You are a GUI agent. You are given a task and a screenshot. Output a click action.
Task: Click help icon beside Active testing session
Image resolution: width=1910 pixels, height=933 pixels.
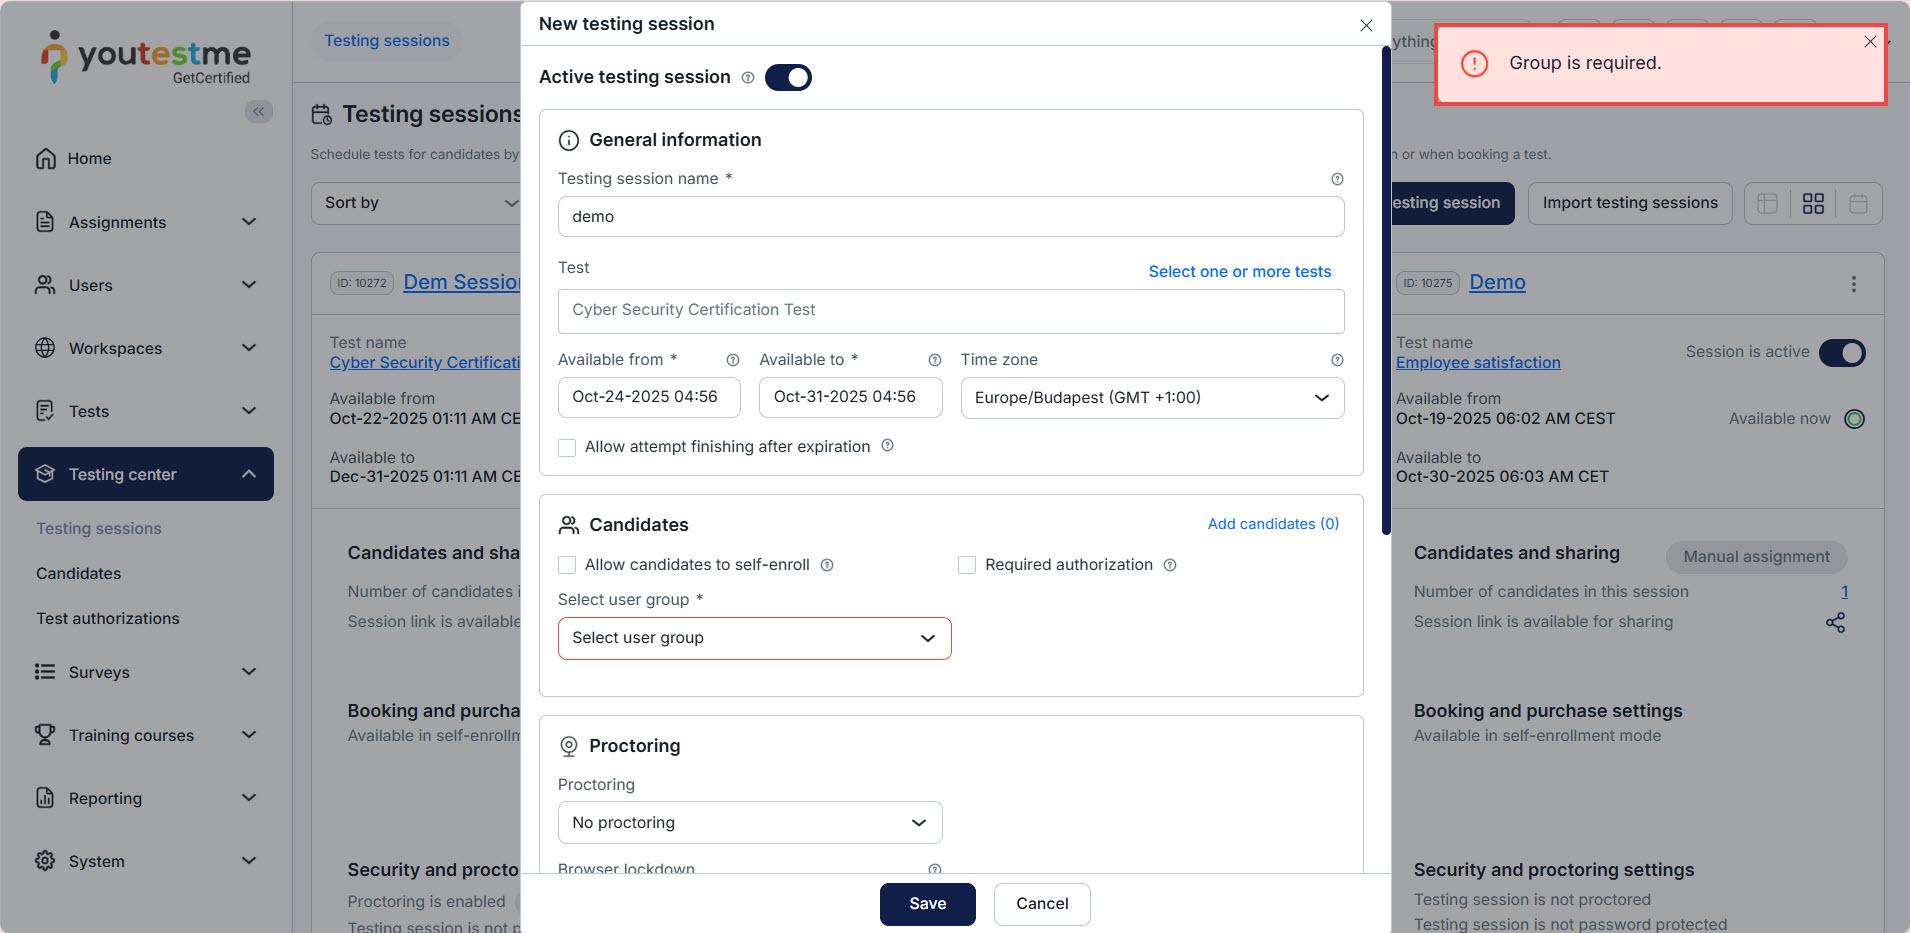748,78
